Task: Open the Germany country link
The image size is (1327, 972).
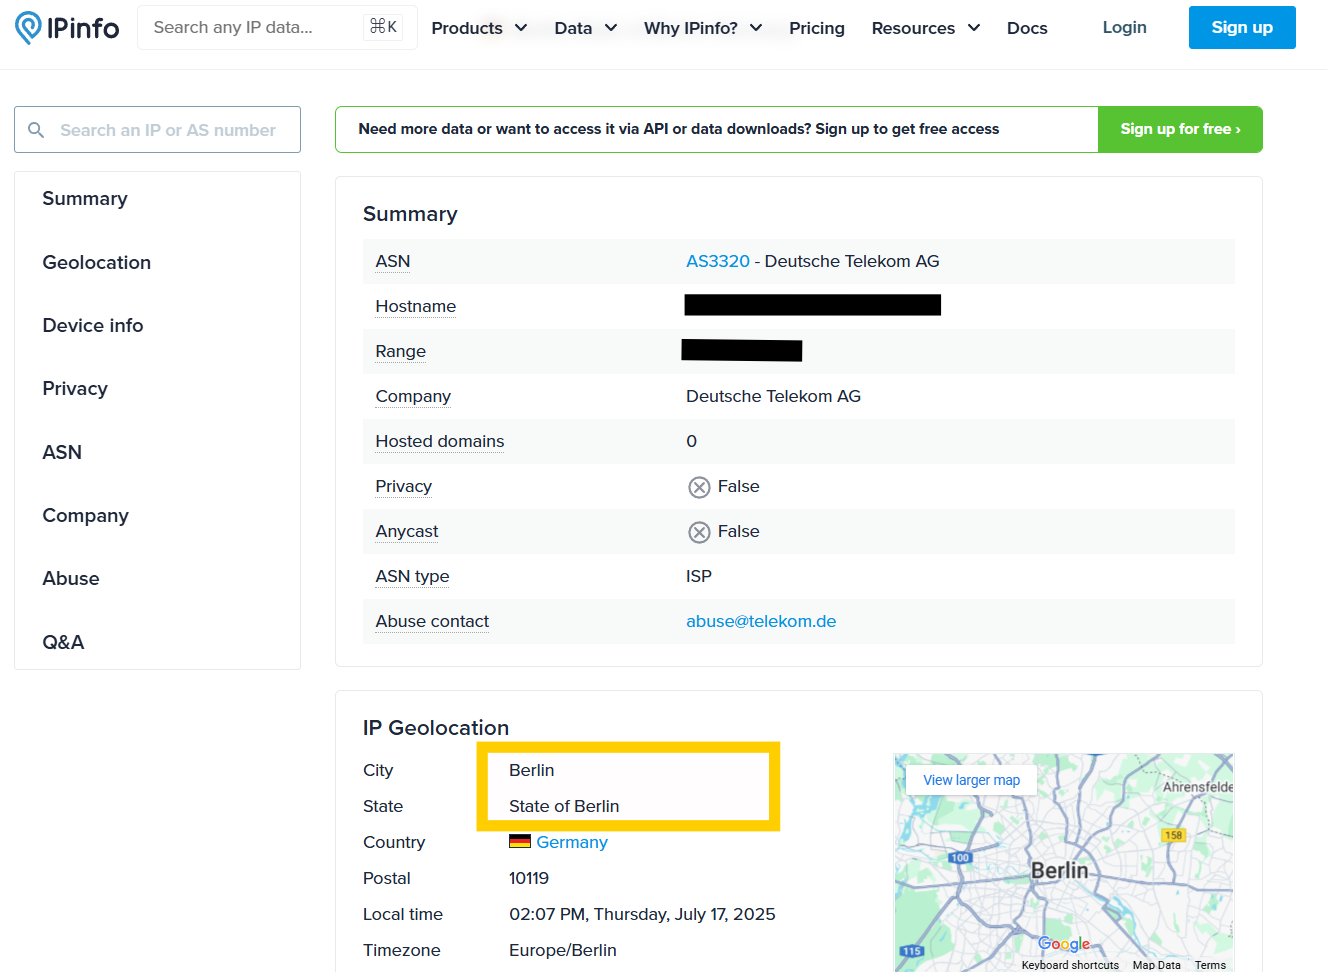Action: click(572, 842)
